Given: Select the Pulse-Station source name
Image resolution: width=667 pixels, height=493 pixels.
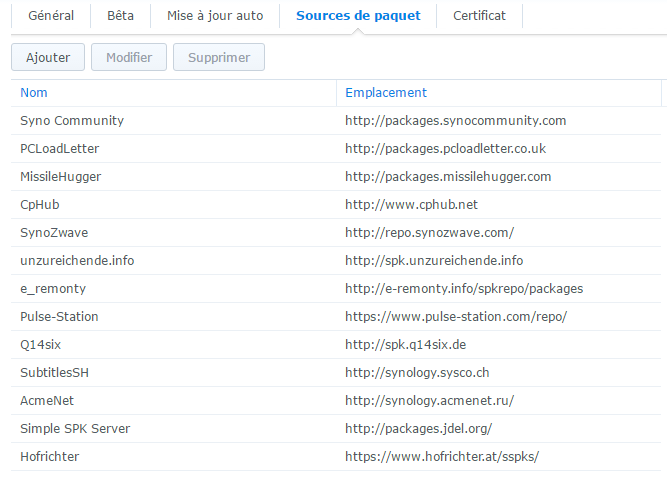Looking at the screenshot, I should point(60,317).
